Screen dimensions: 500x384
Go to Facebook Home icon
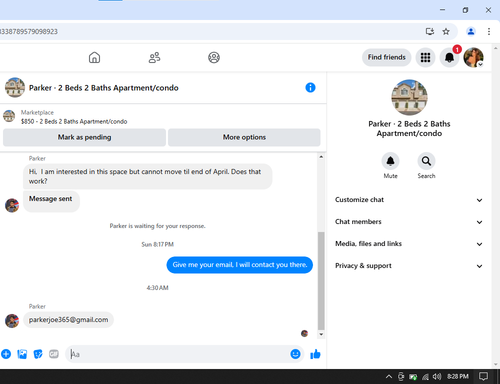click(x=94, y=57)
